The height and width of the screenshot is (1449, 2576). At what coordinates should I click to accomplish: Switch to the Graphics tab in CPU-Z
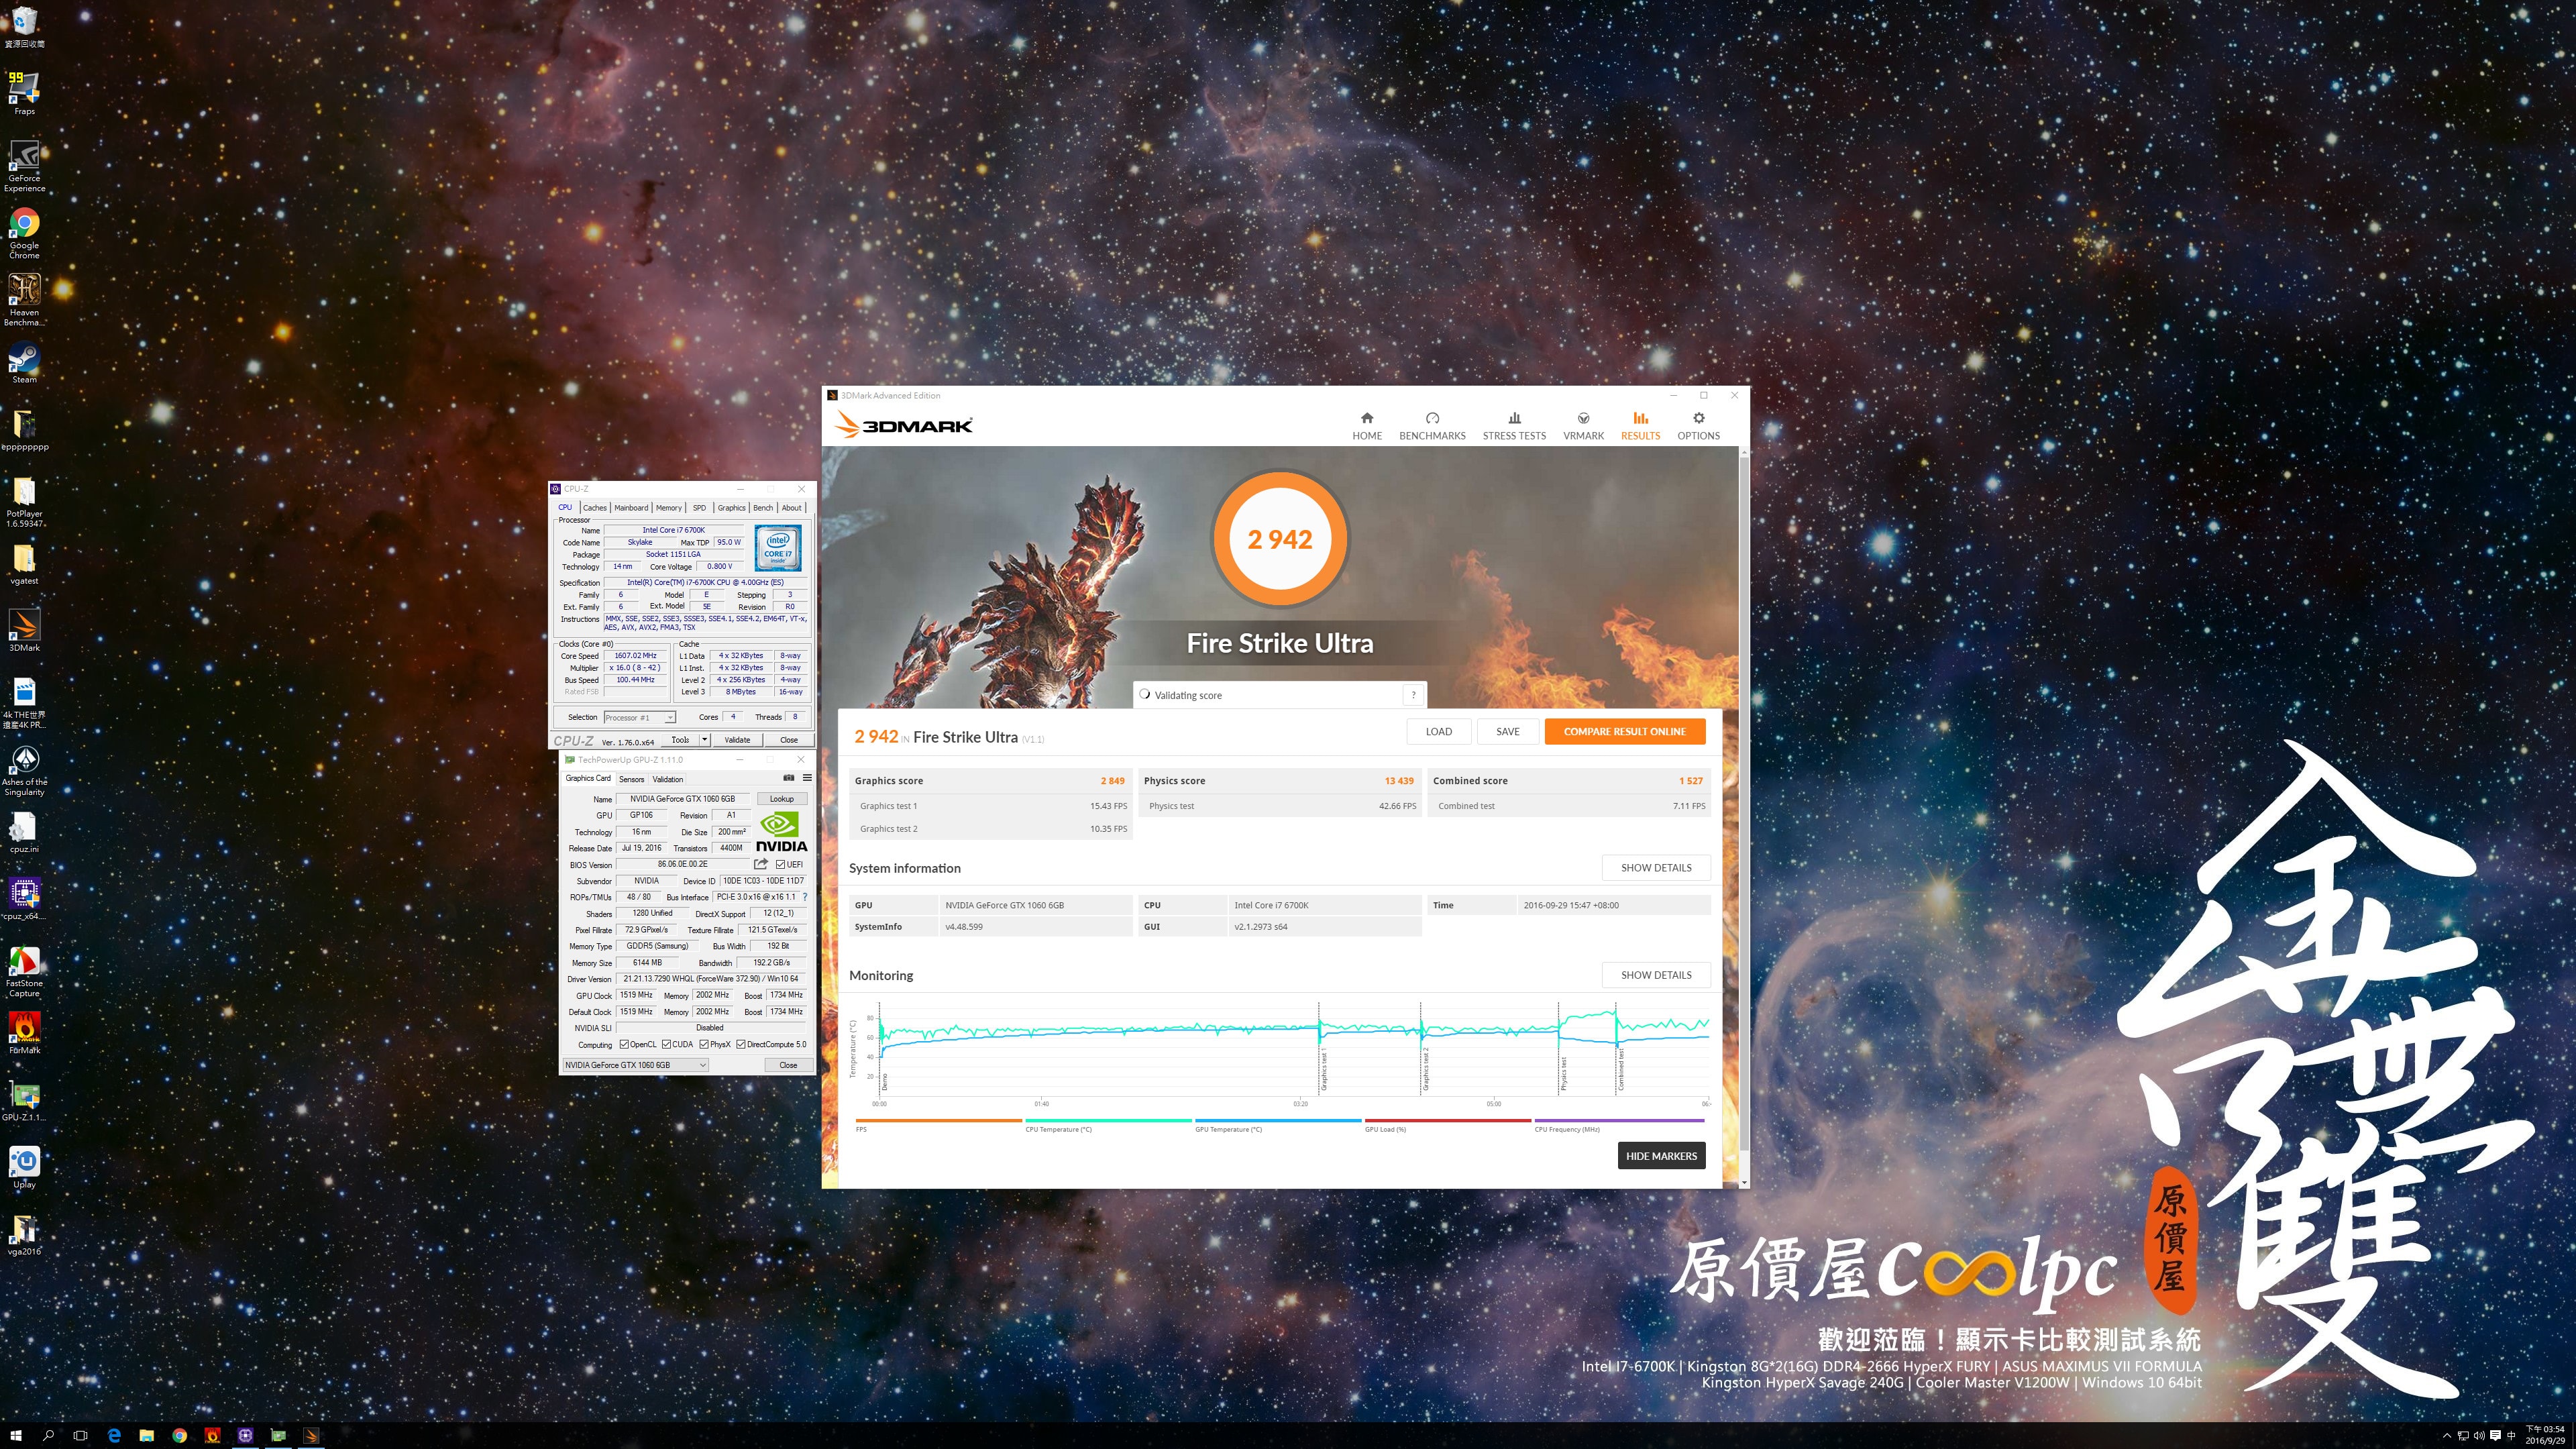[x=731, y=507]
